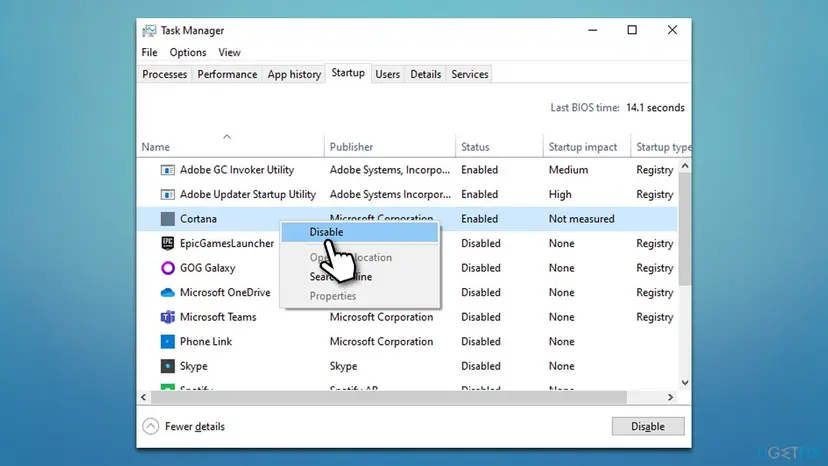Click the Adobe Systems, Incorpo... publisher cell
828x466 pixels.
[390, 170]
